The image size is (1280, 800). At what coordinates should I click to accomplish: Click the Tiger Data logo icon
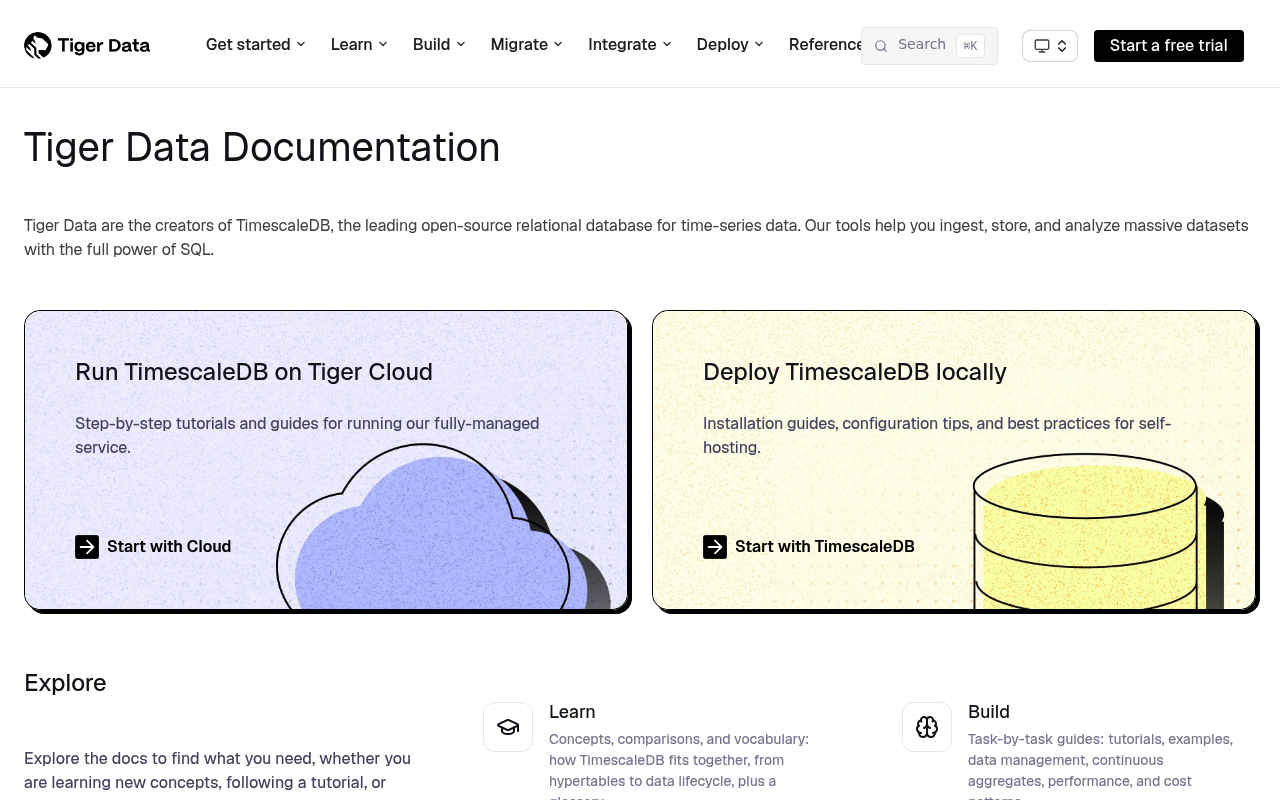click(38, 45)
